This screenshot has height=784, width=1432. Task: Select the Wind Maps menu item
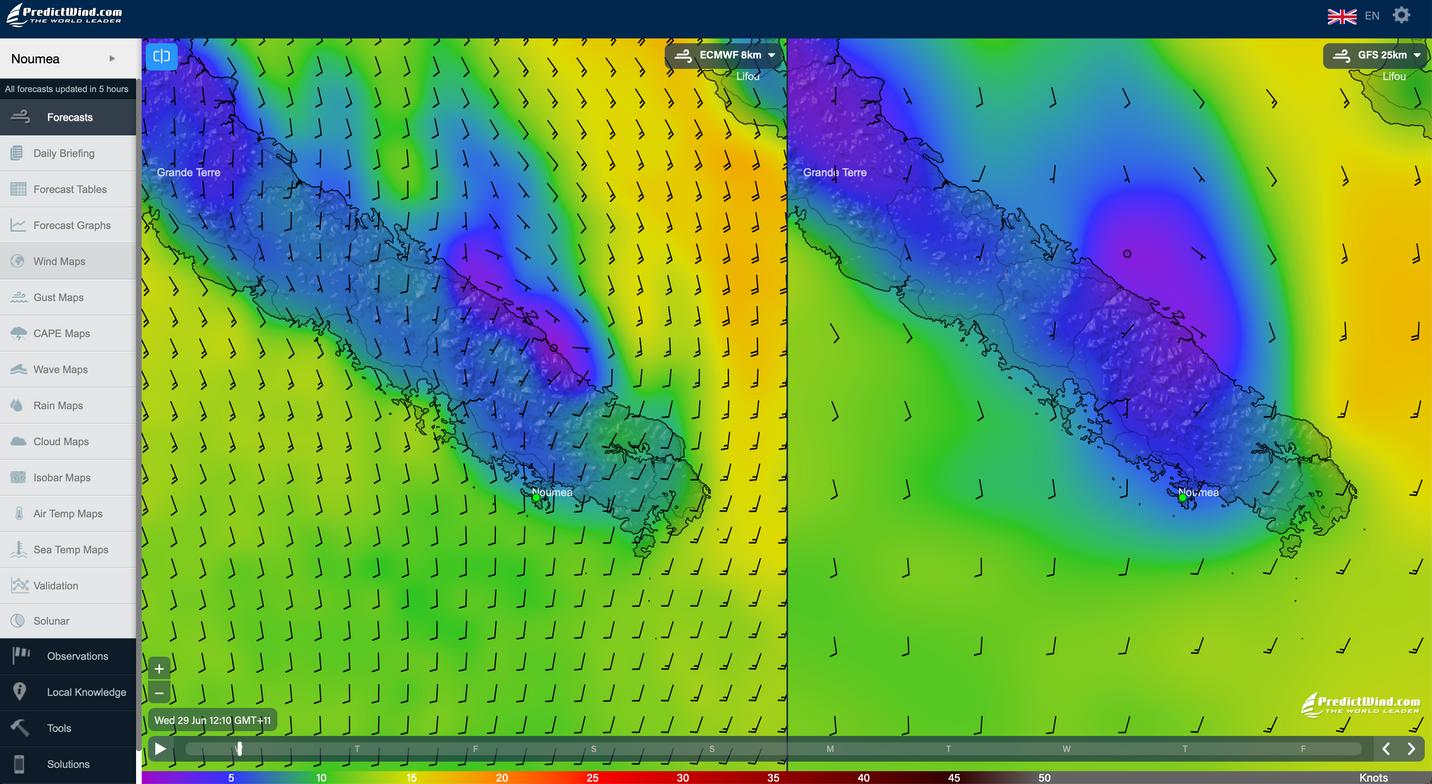point(68,261)
